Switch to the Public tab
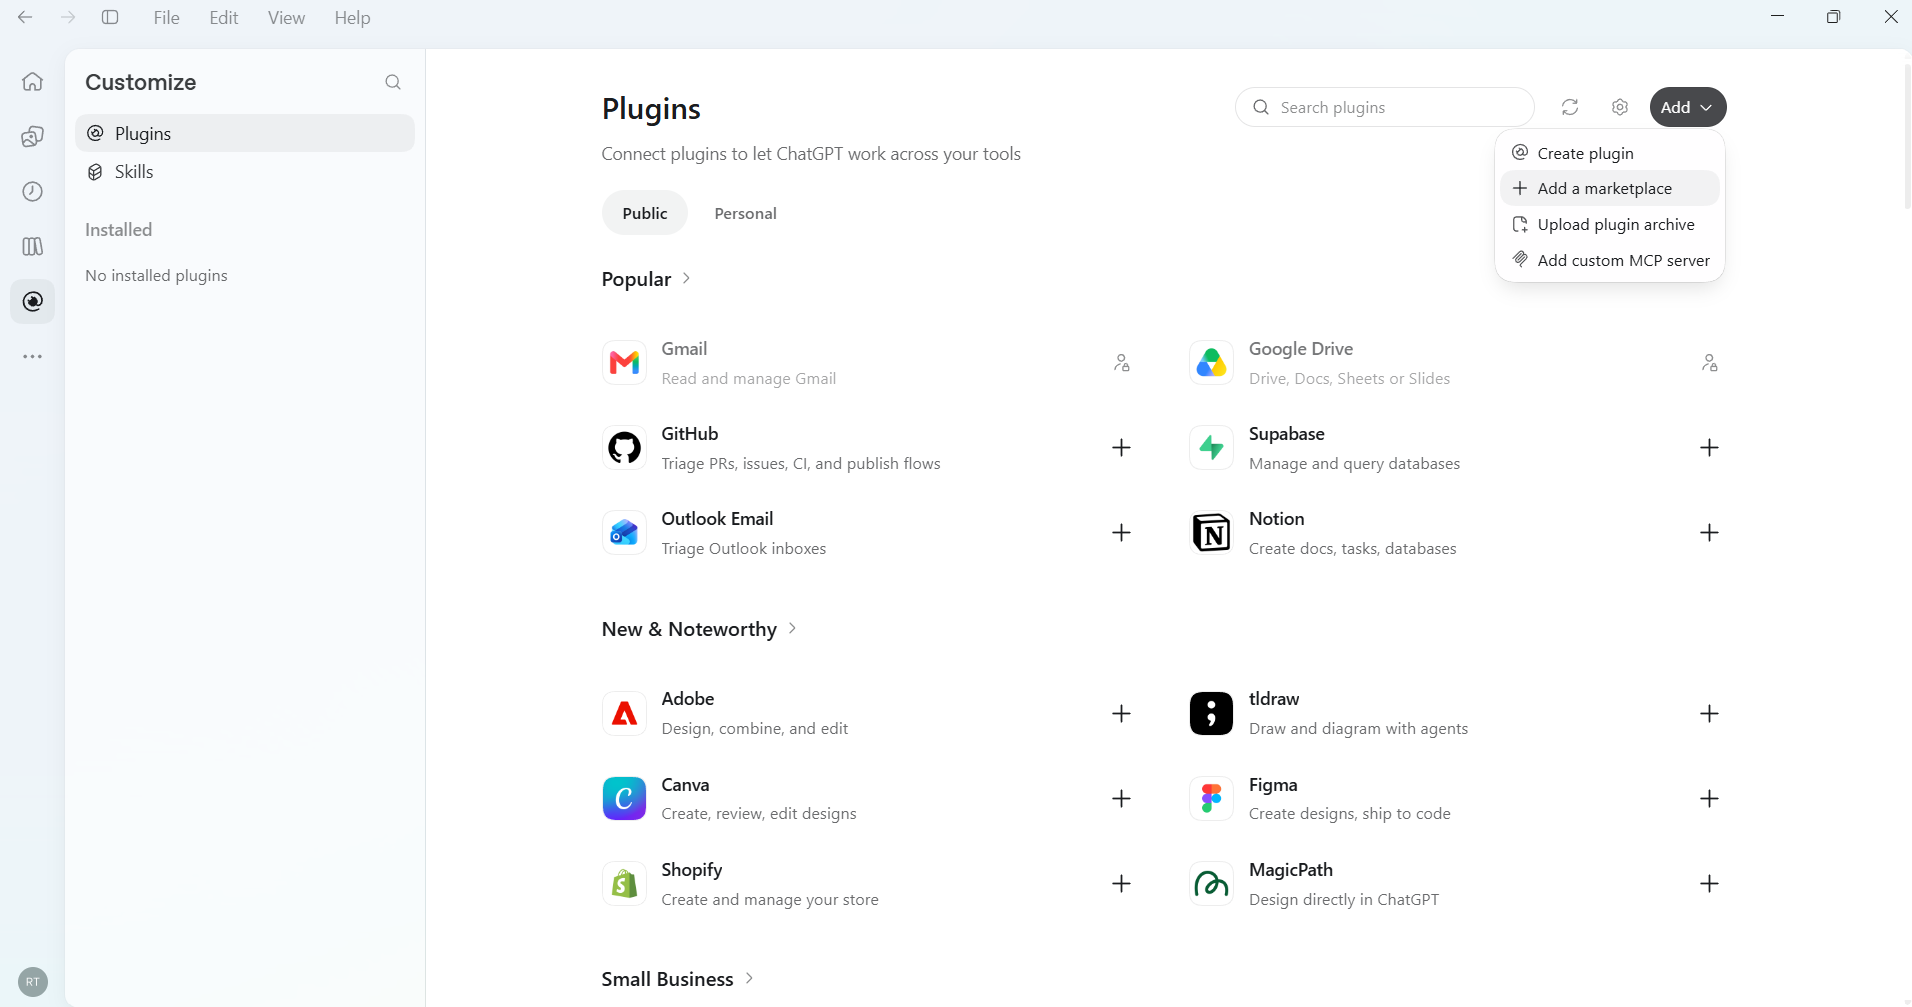1912x1007 pixels. click(x=645, y=213)
